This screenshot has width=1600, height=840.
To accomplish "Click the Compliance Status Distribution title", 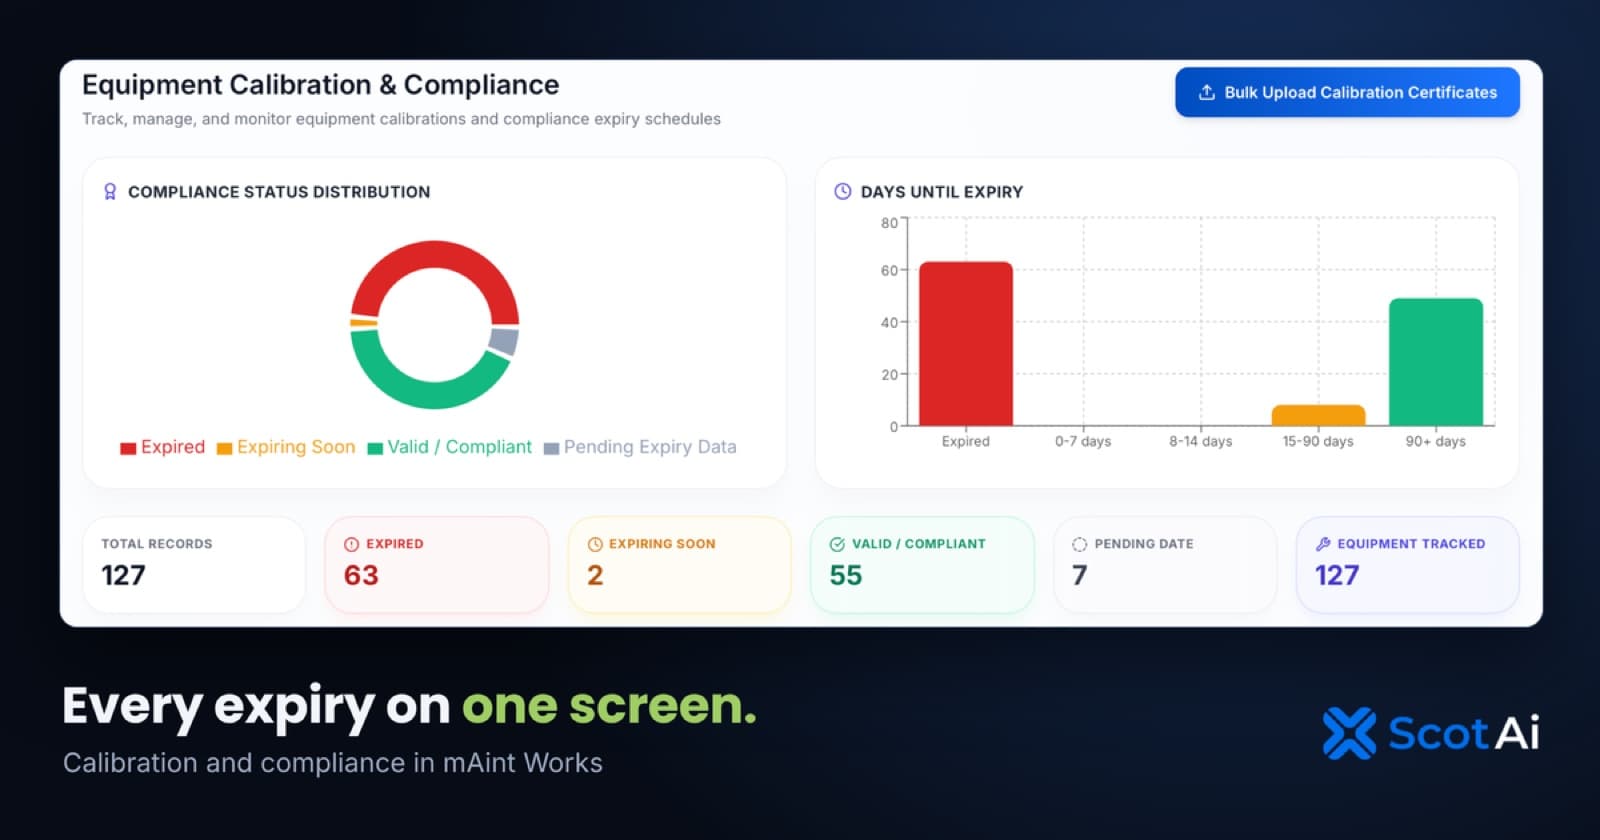I will [x=279, y=192].
